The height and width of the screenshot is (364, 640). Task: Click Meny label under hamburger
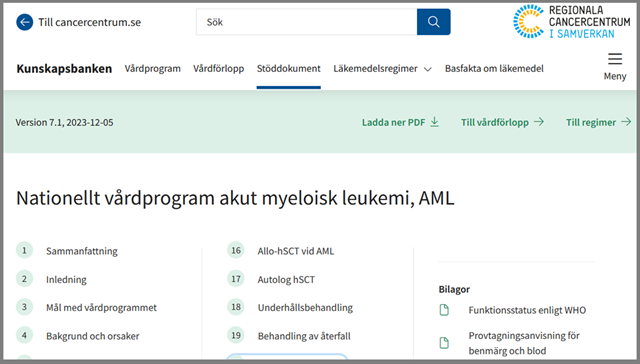[615, 76]
